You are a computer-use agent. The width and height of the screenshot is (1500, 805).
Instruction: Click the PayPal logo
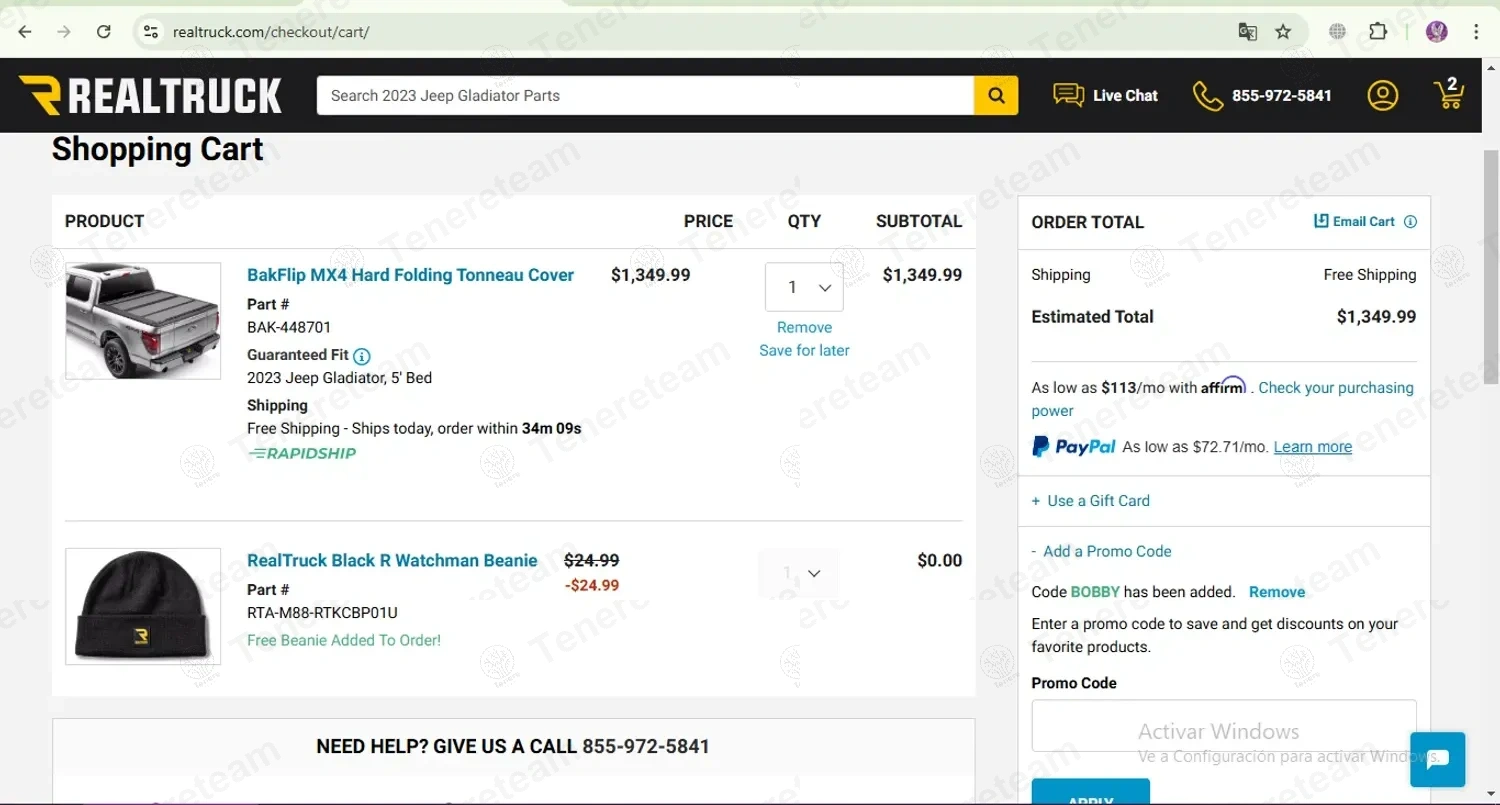pyautogui.click(x=1073, y=447)
